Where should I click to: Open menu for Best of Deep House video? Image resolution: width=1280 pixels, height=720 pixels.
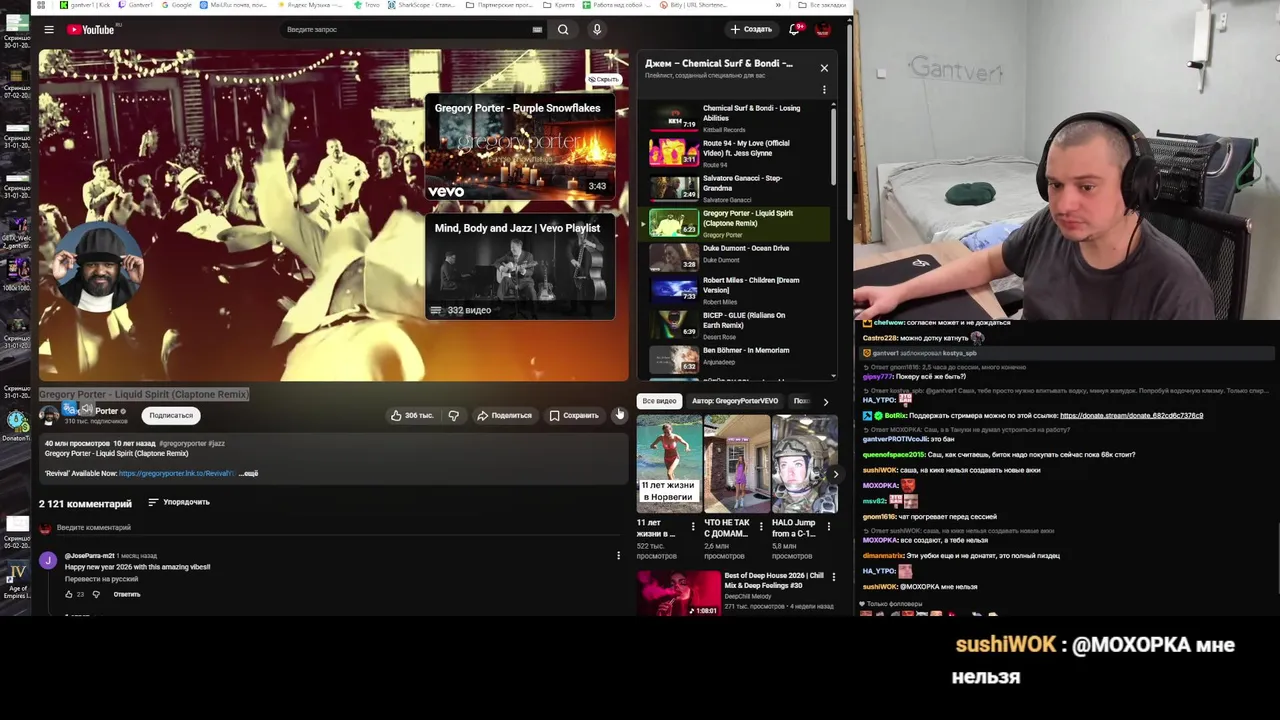click(x=833, y=577)
